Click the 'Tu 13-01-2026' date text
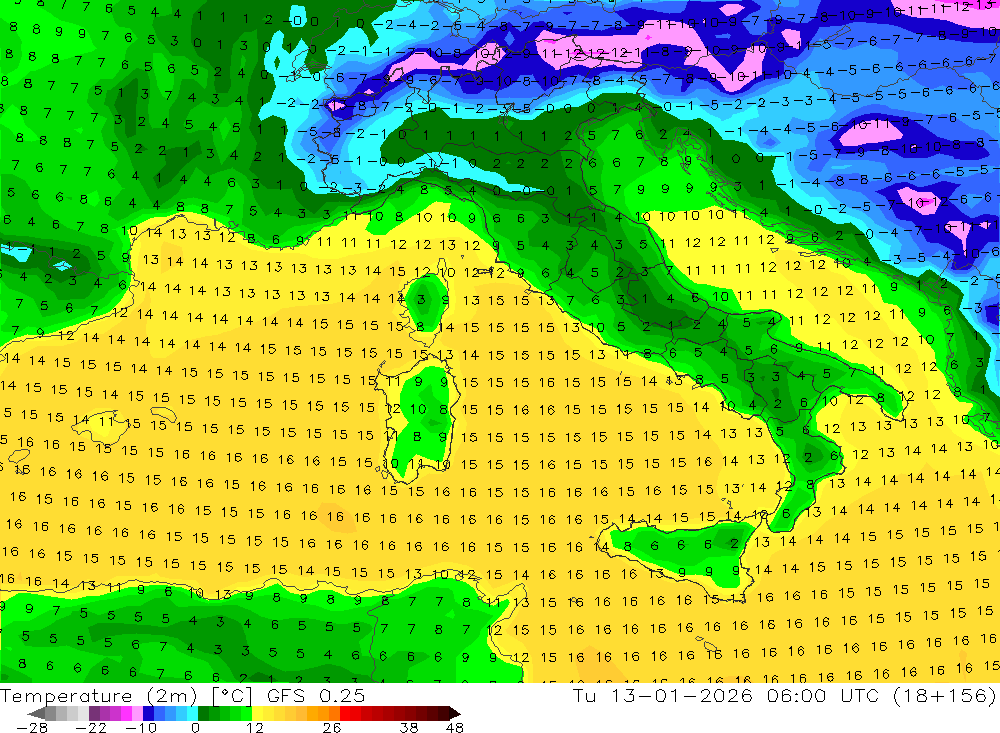Screen dimensions: 1000x733 (663, 695)
